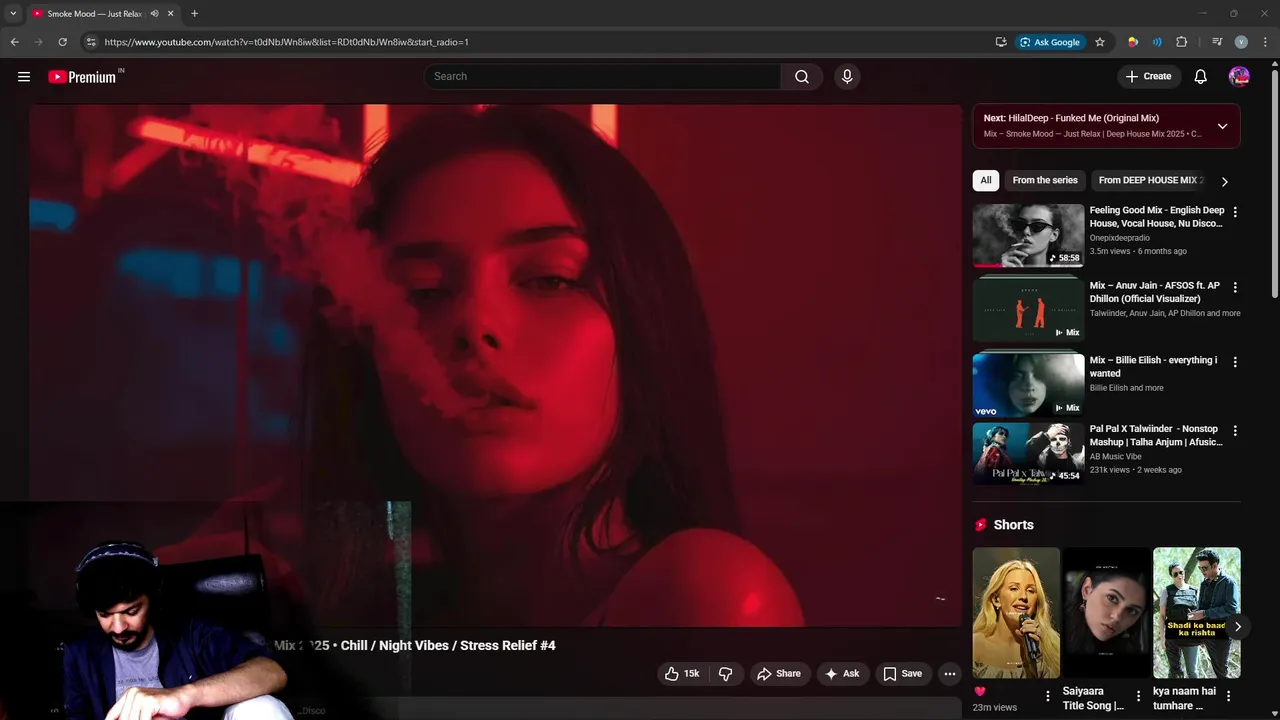1280x720 pixels.
Task: Open more actions under the video
Action: coord(950,674)
